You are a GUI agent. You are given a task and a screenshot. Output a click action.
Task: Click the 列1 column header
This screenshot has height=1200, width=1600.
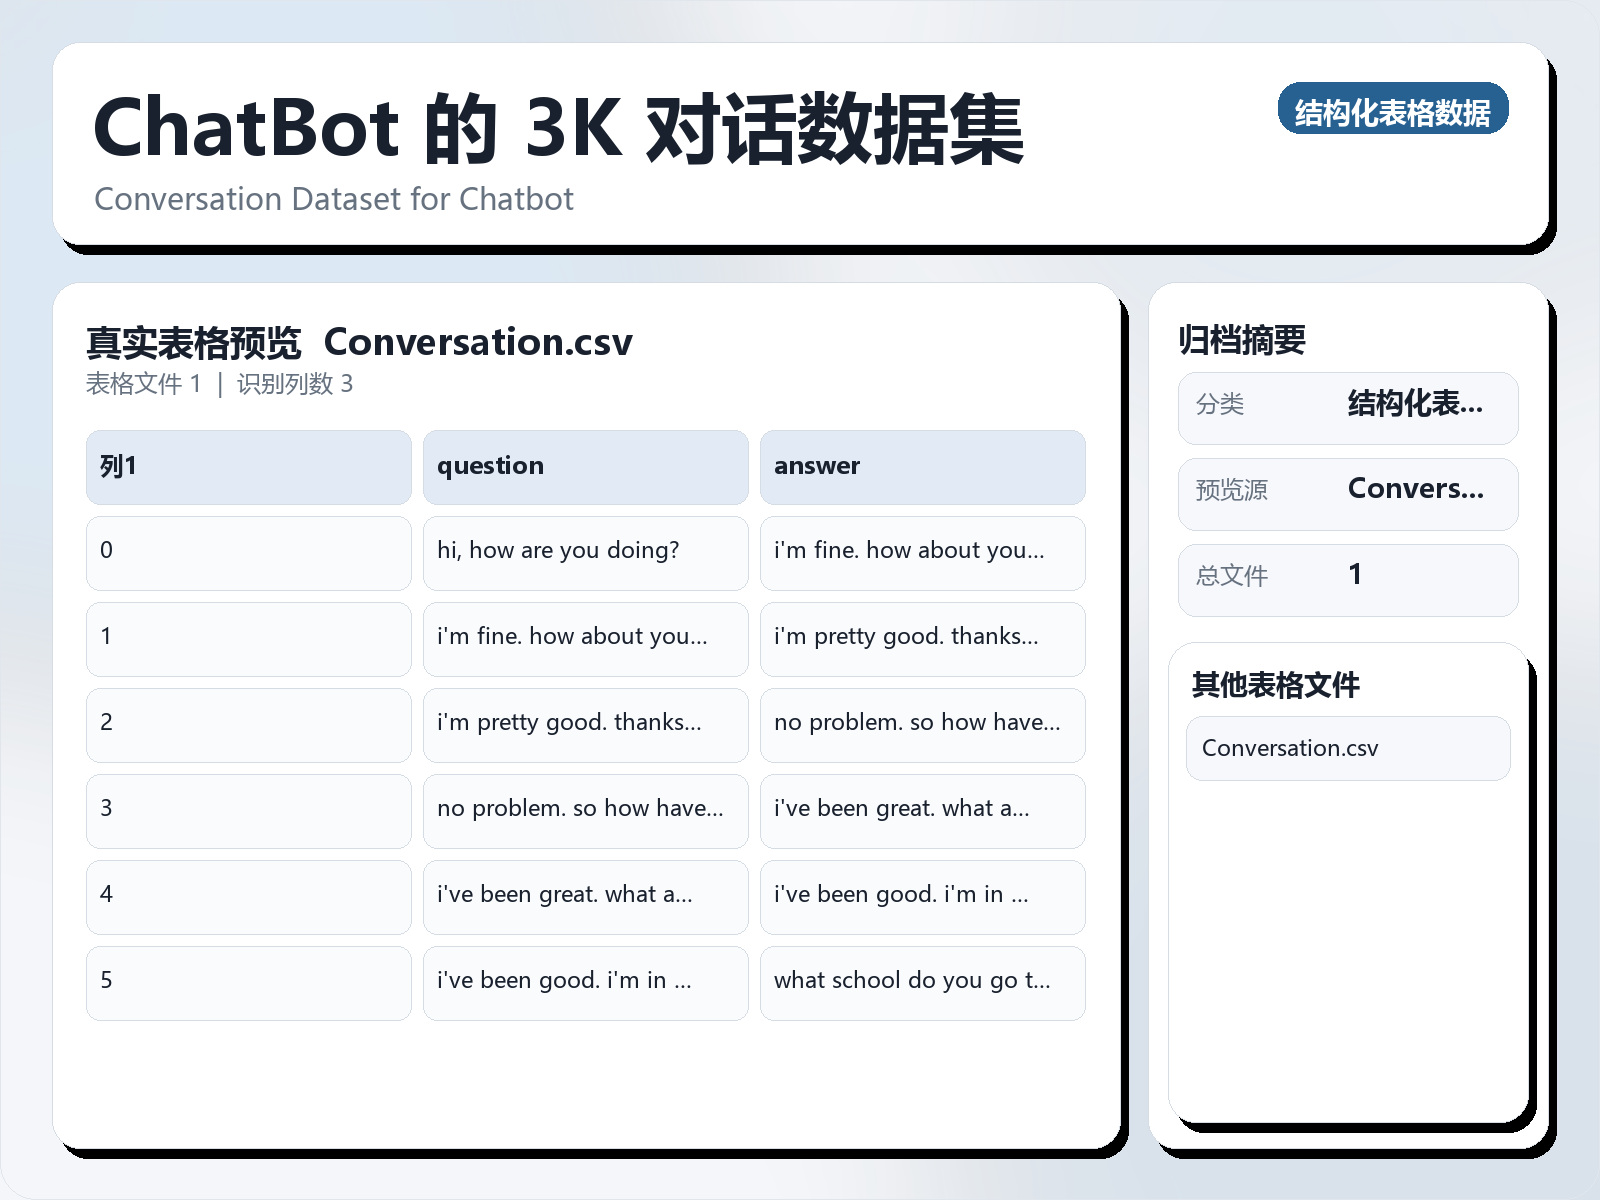coord(247,466)
